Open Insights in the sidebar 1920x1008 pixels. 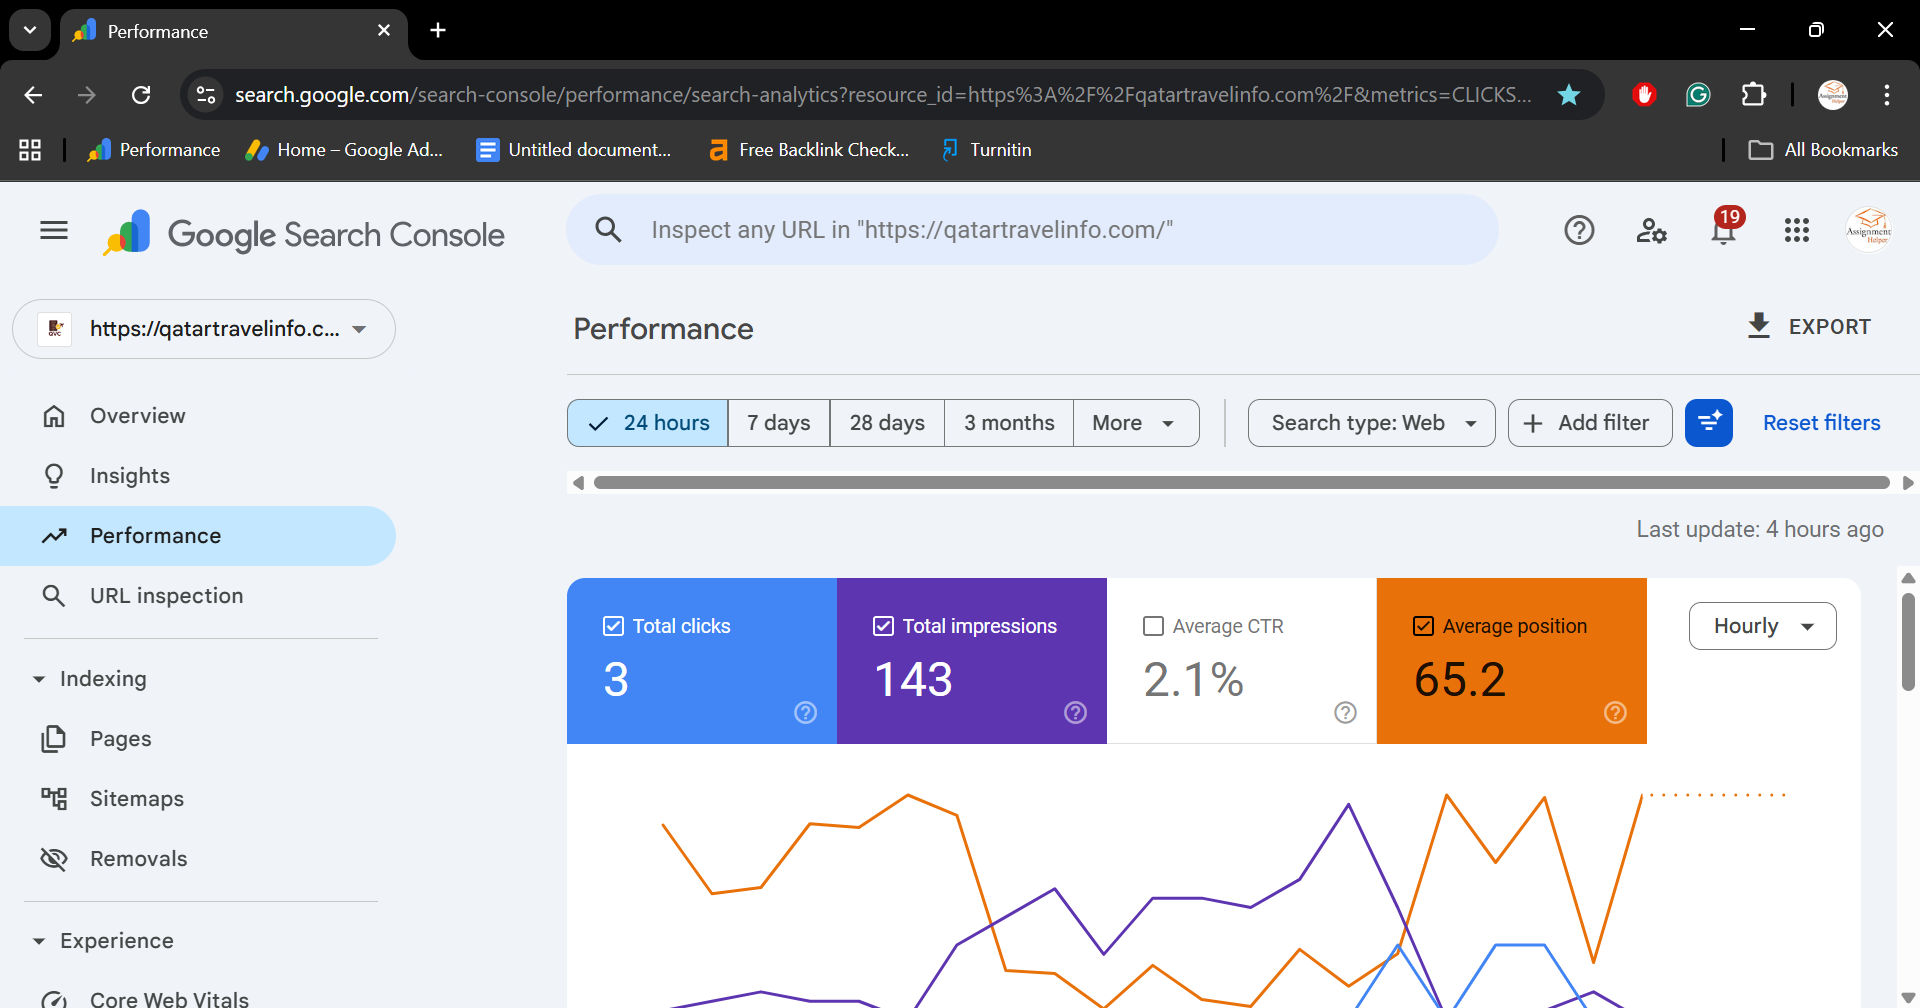[198, 476]
